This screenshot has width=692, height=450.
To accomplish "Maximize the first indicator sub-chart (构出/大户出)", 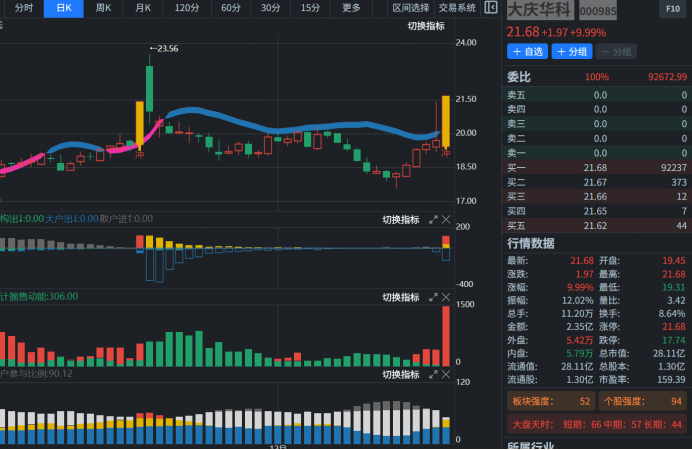I will tap(433, 219).
